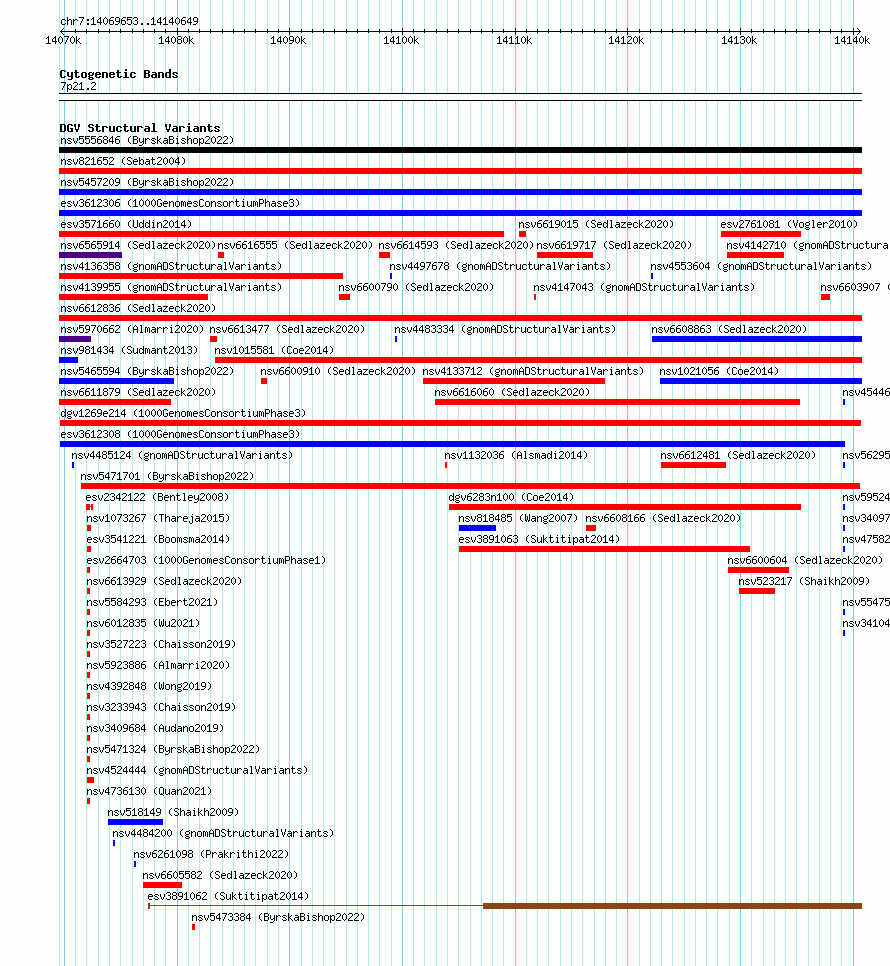This screenshot has width=890, height=966.
Task: Open esv3612308 (1000GenomesConsortiumPhase3) label
Action: click(180, 434)
